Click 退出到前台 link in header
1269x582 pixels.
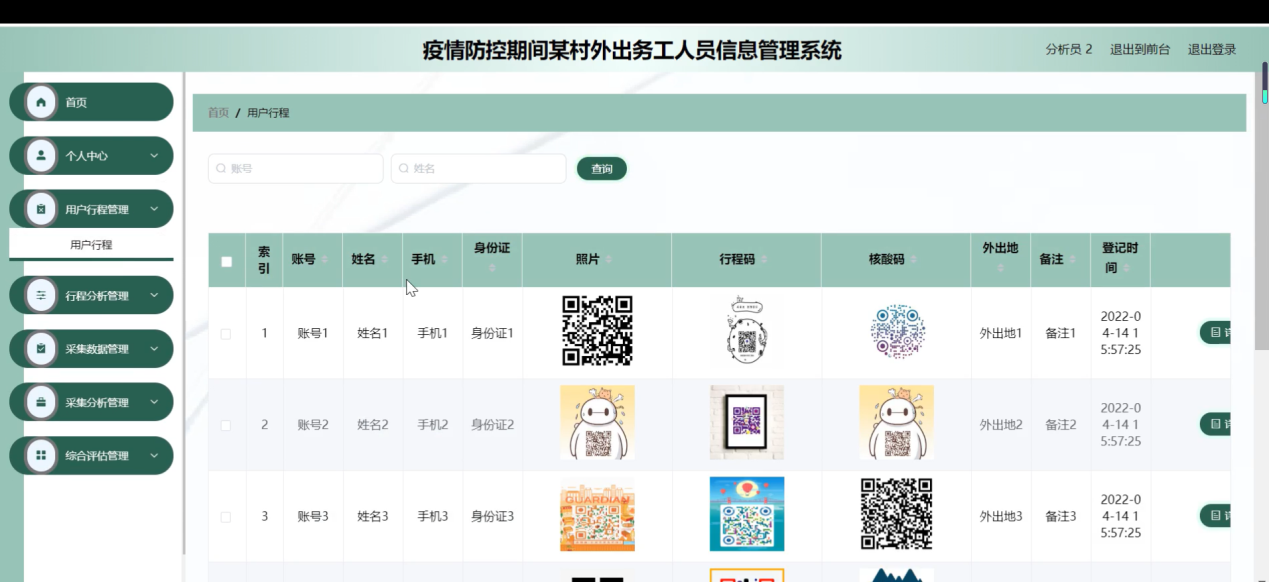pos(1140,49)
